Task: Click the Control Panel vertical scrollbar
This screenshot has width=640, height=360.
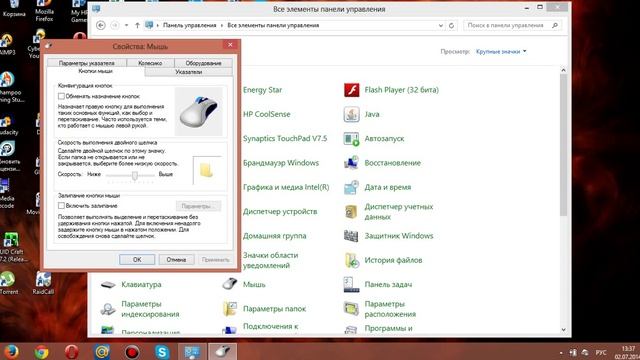Action: [x=563, y=145]
